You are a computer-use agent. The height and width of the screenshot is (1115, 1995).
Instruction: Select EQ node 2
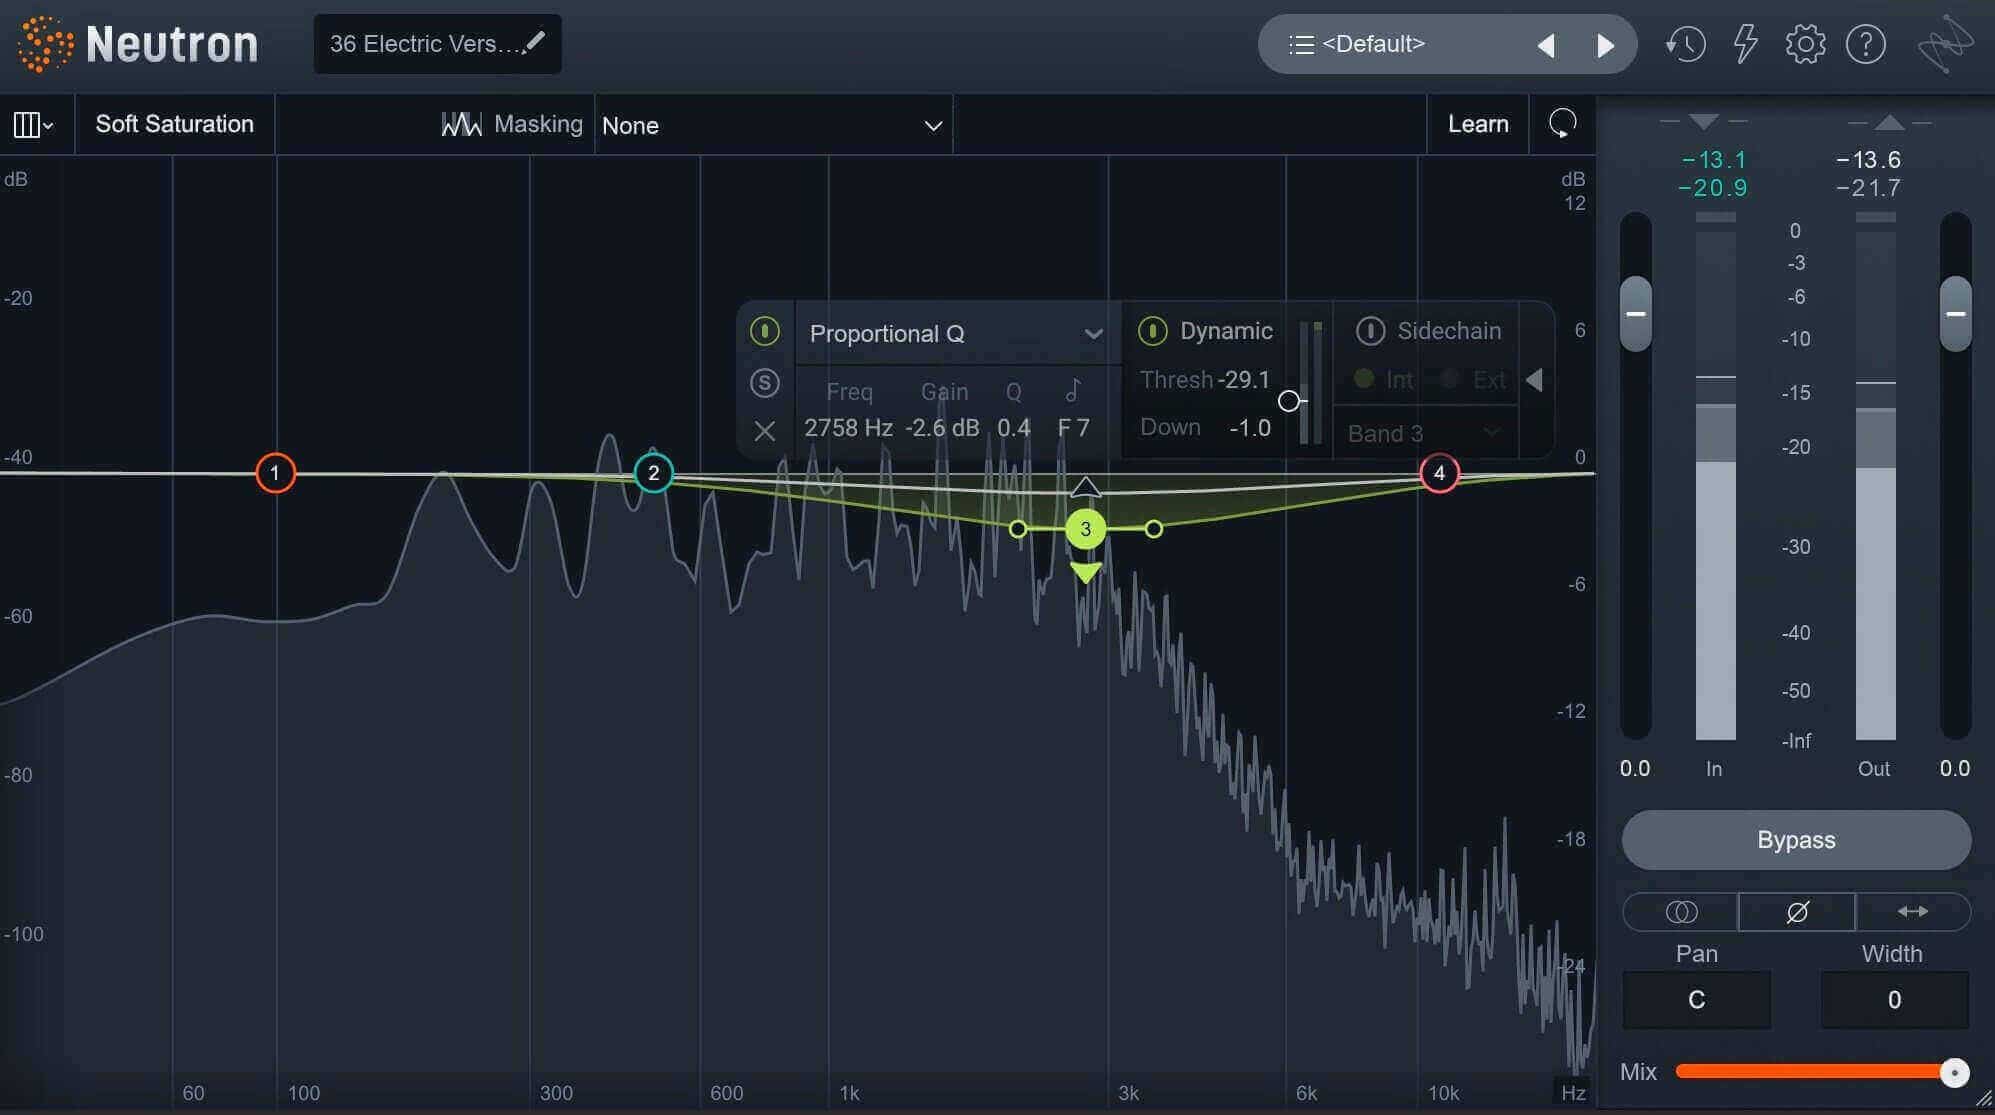point(654,473)
